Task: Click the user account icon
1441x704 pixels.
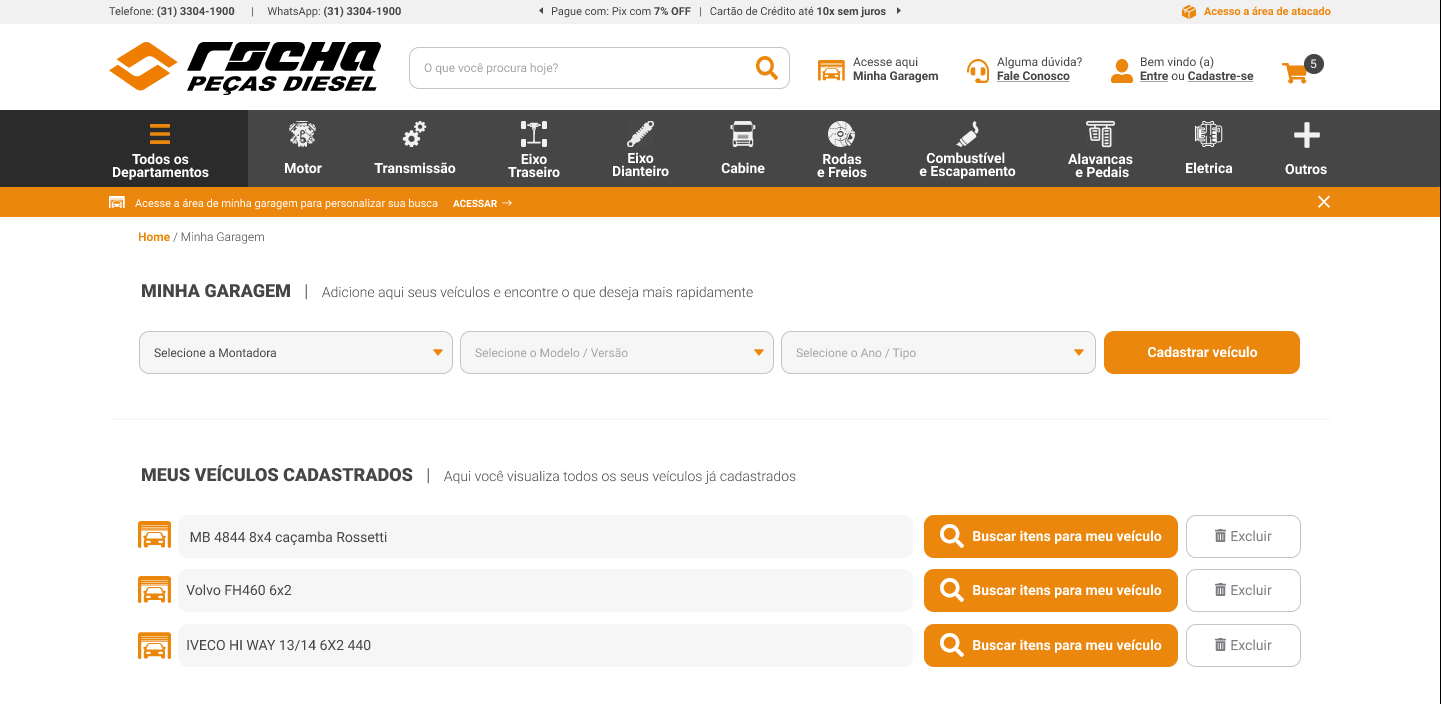Action: click(x=1122, y=70)
